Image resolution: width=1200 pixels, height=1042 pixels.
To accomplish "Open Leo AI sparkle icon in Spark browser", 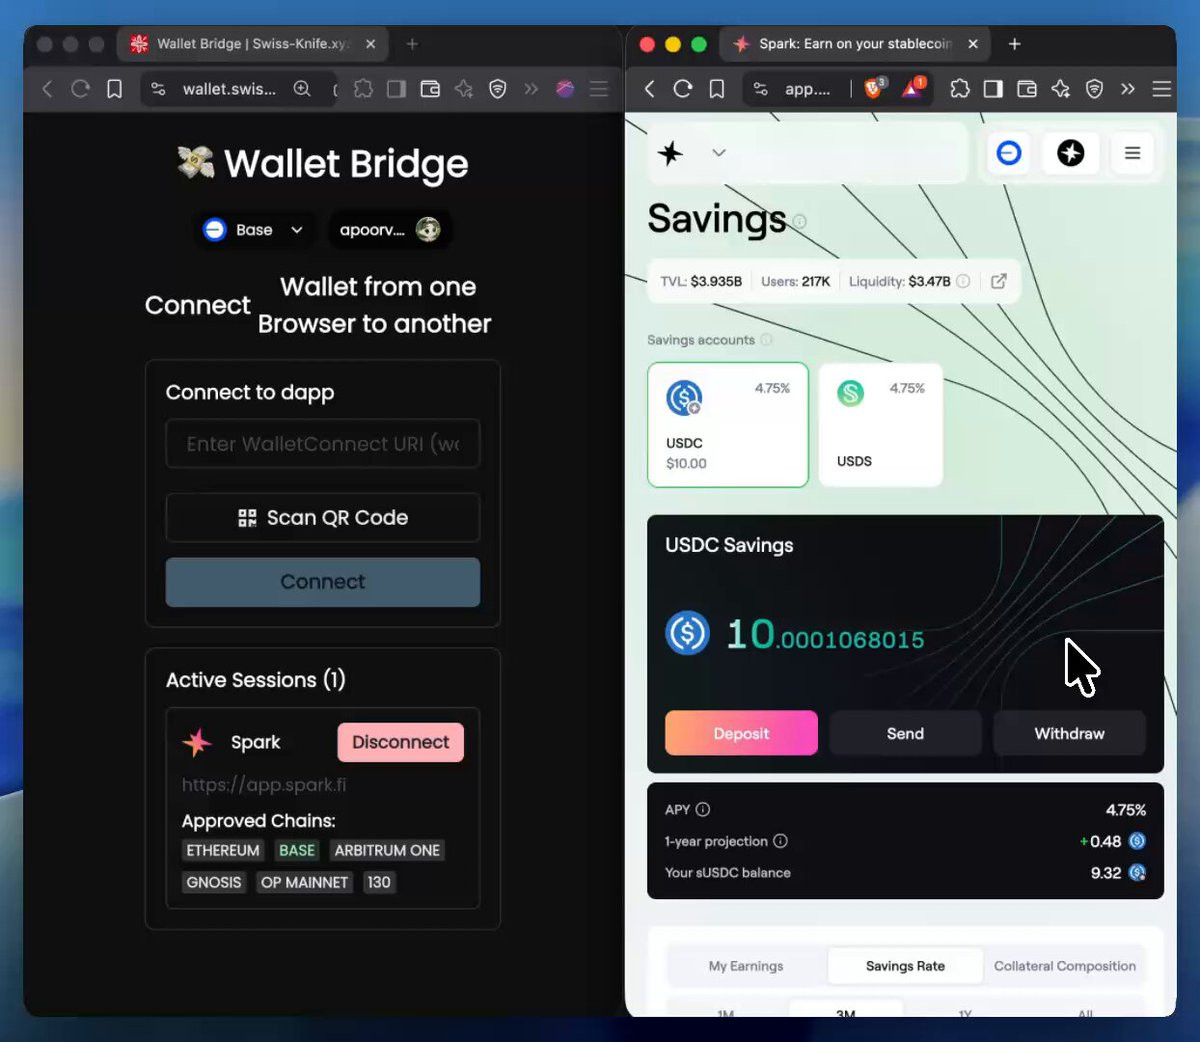I will click(1061, 89).
